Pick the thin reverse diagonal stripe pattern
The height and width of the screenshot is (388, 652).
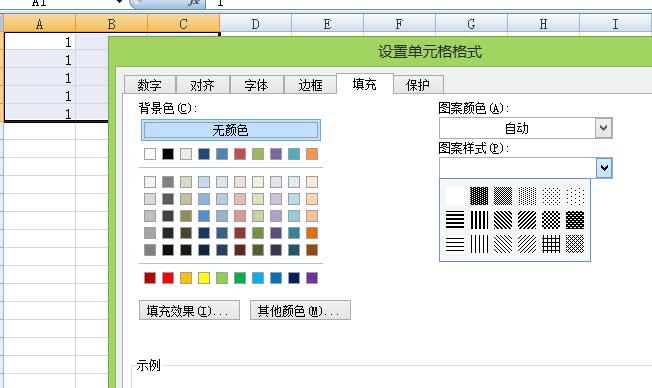[x=503, y=244]
